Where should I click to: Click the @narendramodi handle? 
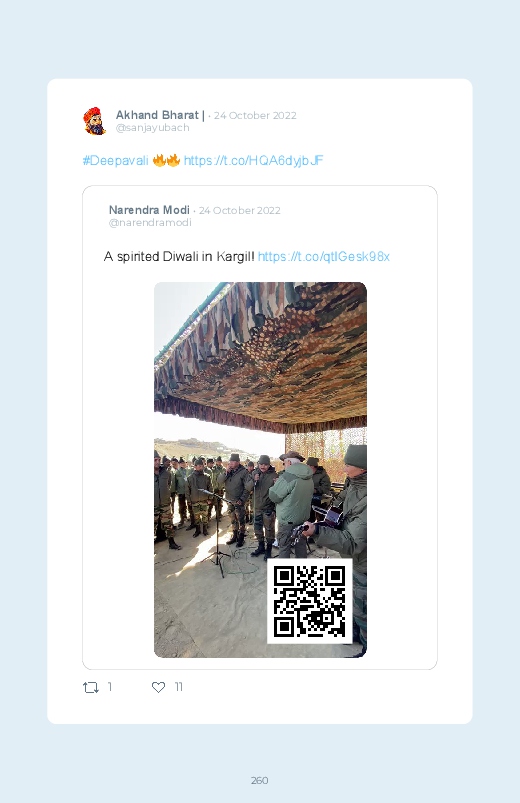pyautogui.click(x=150, y=223)
